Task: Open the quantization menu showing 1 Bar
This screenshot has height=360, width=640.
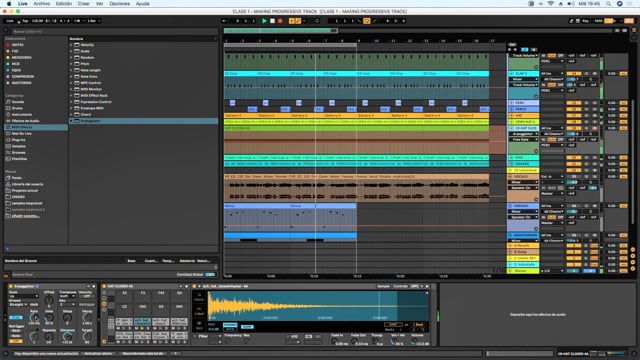Action: [x=93, y=21]
